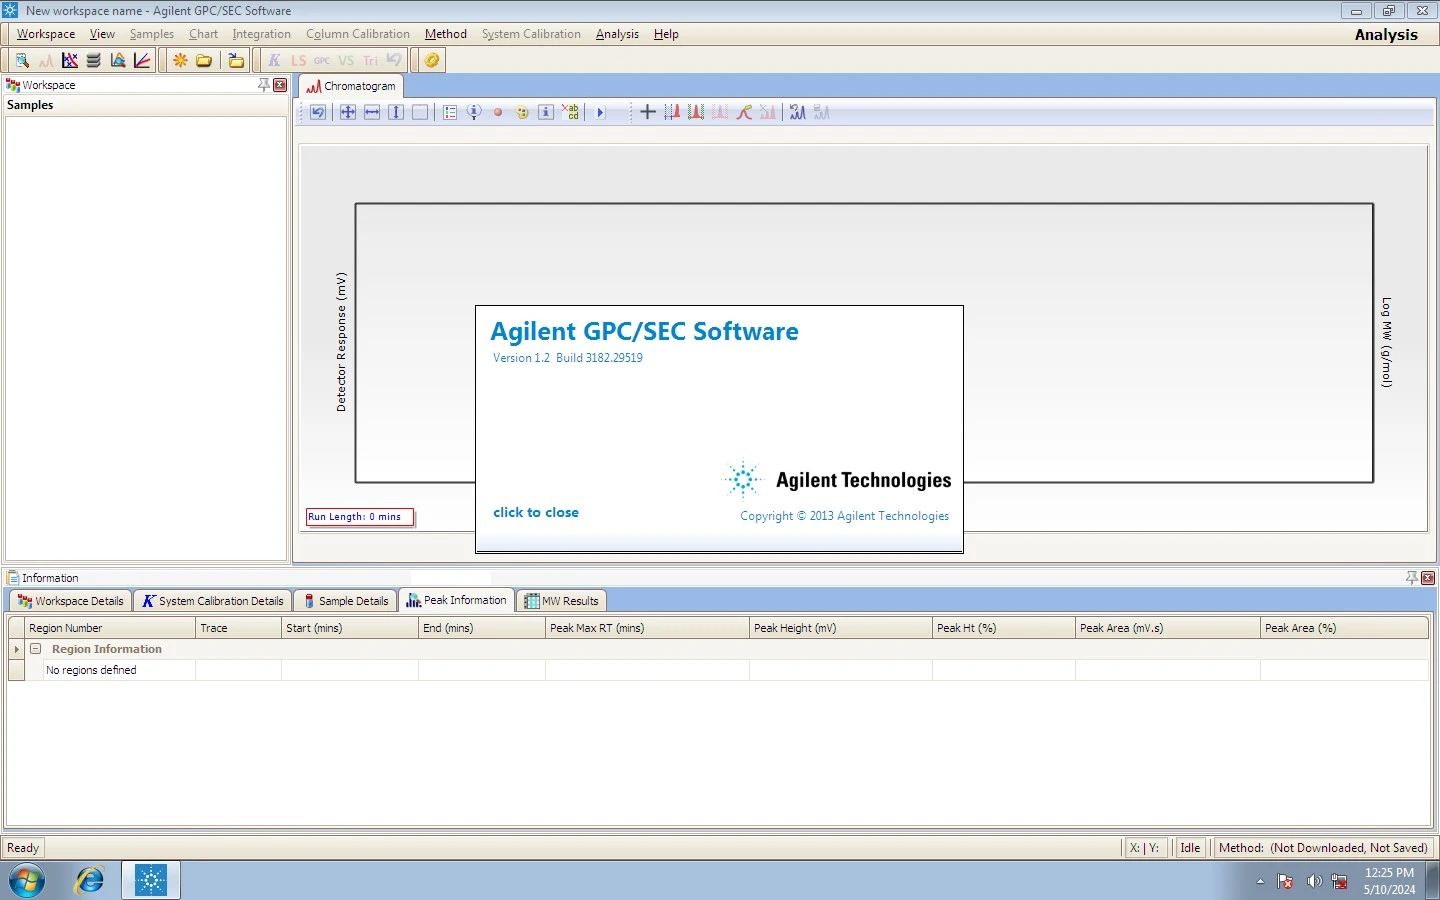Screen dimensions: 1440x900
Task: Click the blue play arrow icon
Action: tap(600, 112)
